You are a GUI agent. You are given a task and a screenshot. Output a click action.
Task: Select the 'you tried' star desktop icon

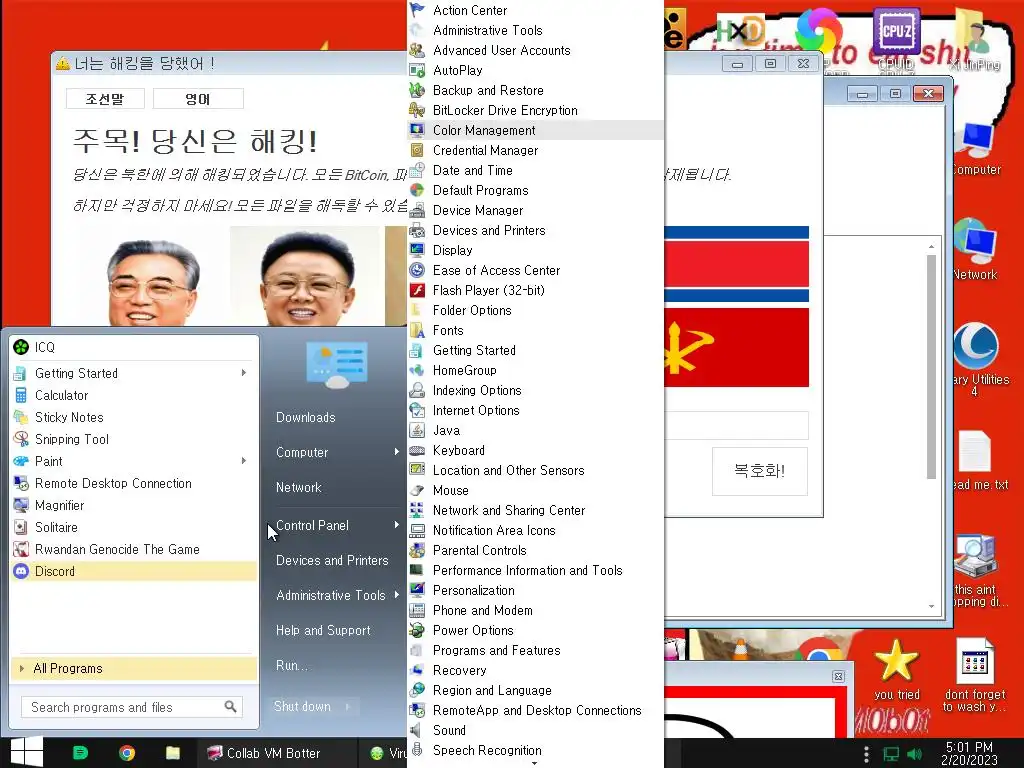[896, 669]
